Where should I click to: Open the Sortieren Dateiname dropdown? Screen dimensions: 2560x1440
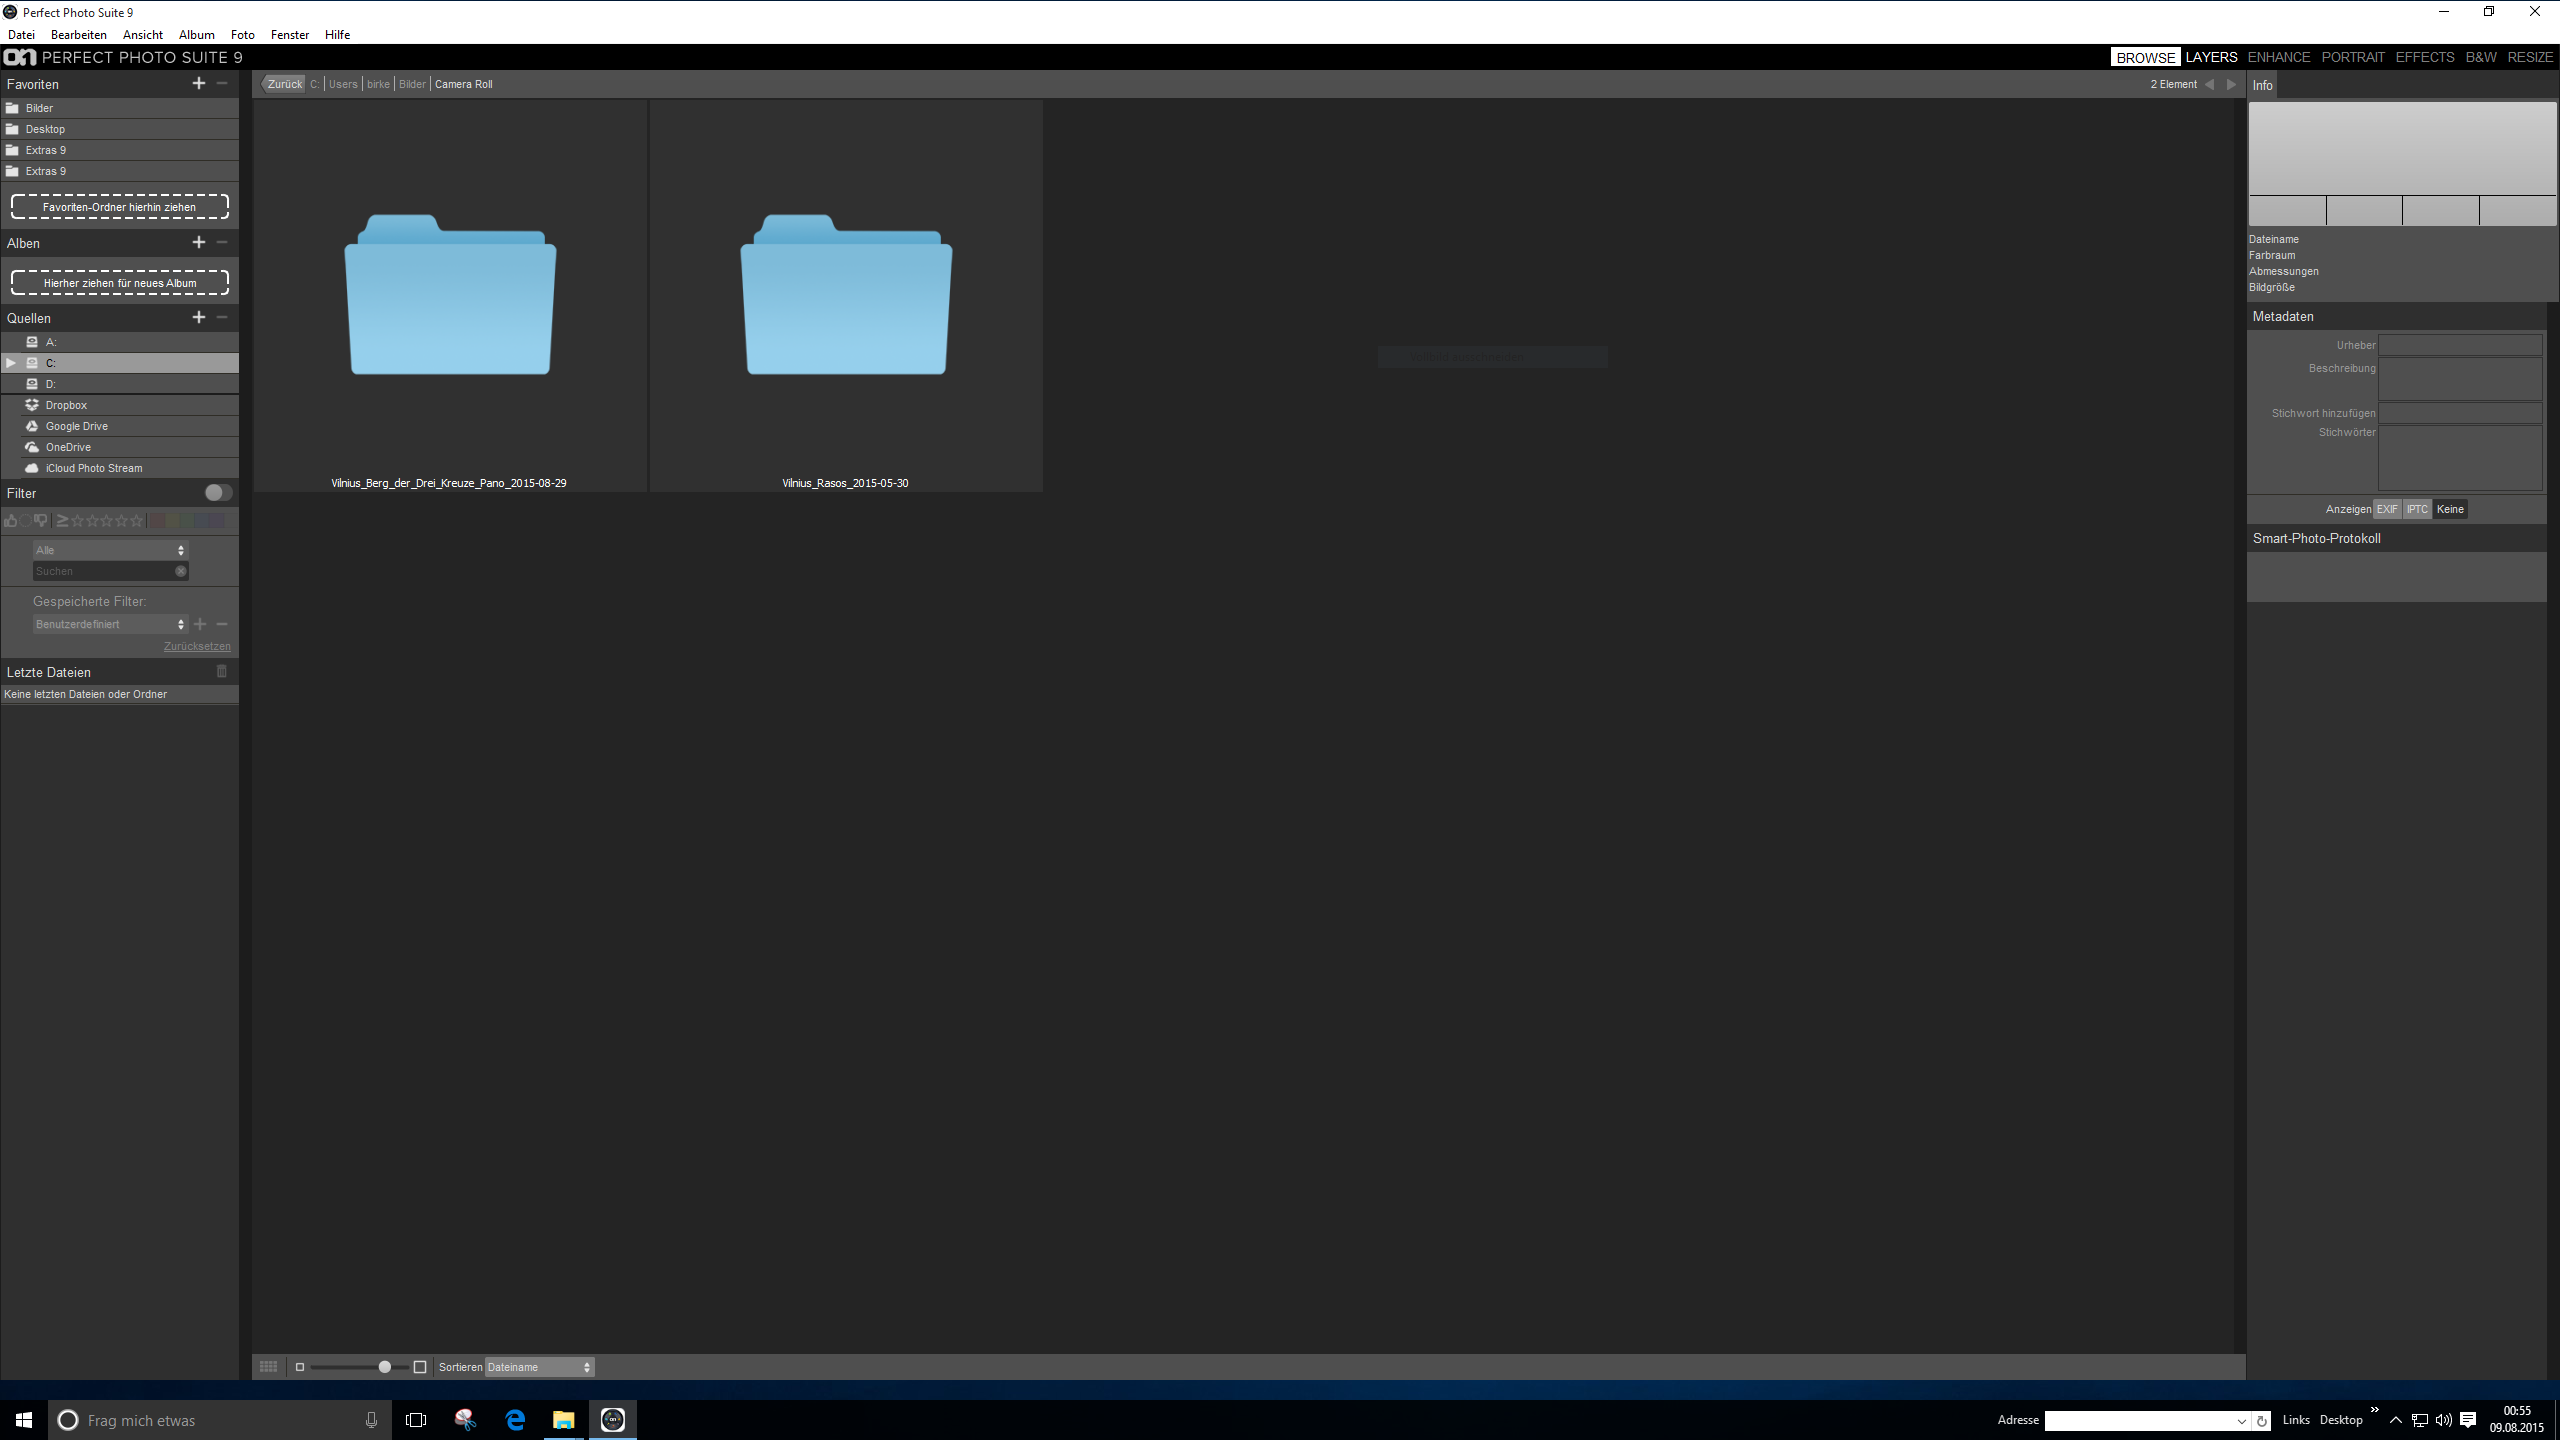click(540, 1367)
